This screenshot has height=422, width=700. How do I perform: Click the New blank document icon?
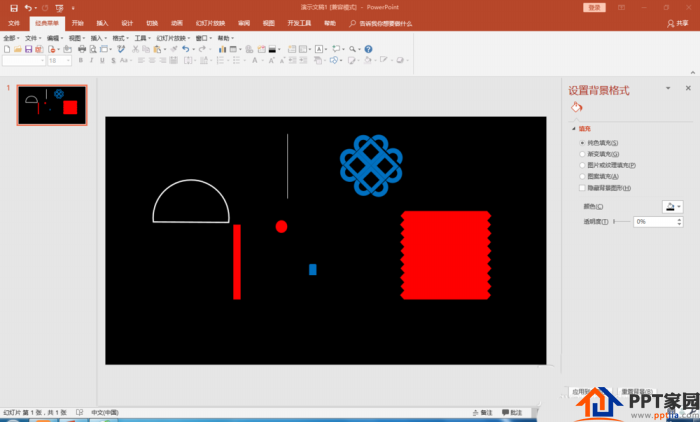pyautogui.click(x=7, y=49)
